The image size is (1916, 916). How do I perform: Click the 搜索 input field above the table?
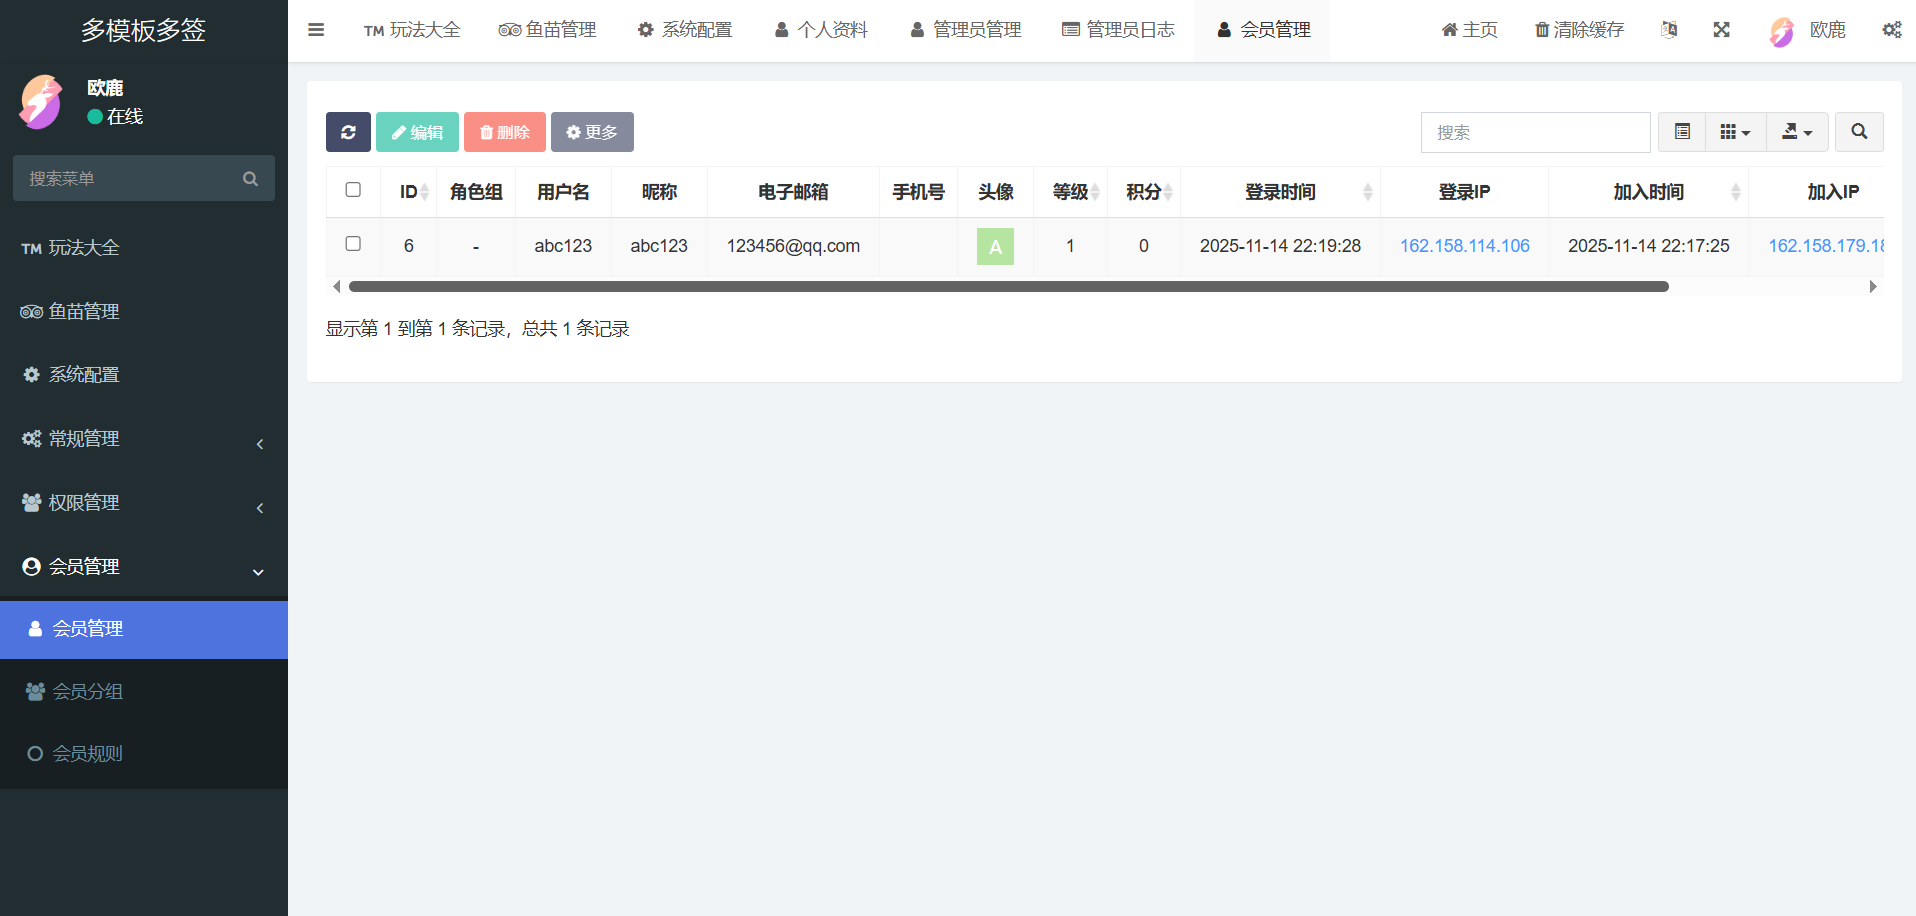click(1535, 132)
